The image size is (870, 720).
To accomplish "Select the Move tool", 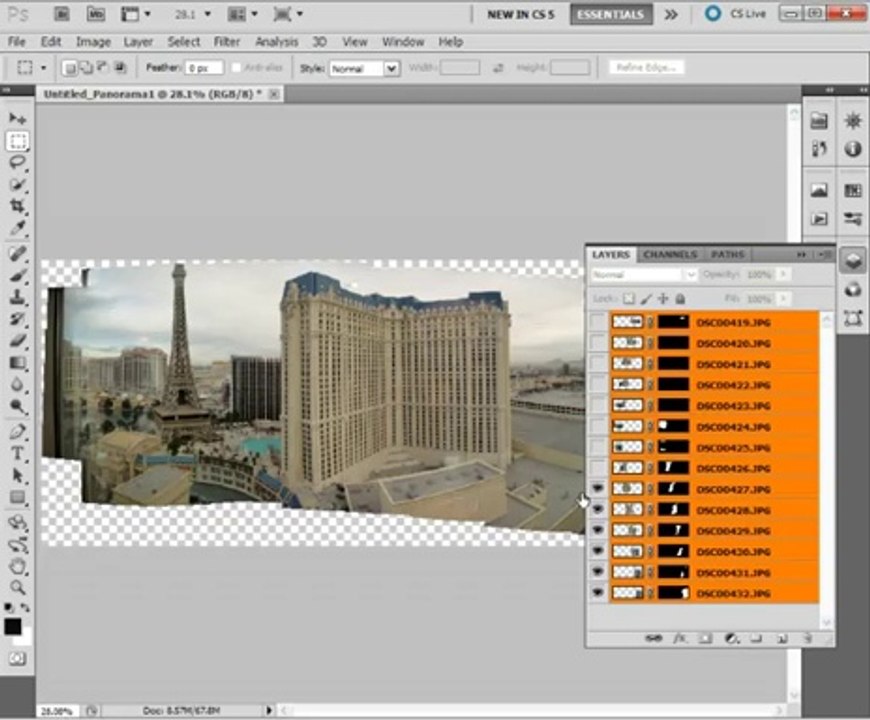I will [x=17, y=118].
